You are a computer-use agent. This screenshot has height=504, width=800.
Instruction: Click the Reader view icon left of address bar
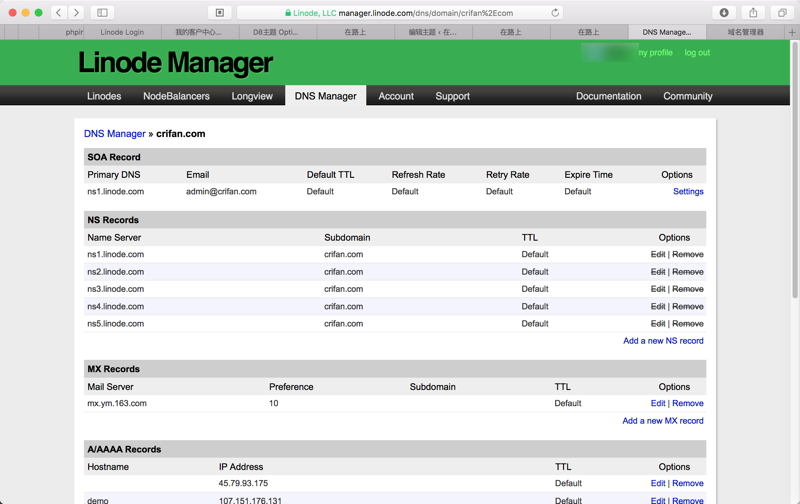coord(220,13)
